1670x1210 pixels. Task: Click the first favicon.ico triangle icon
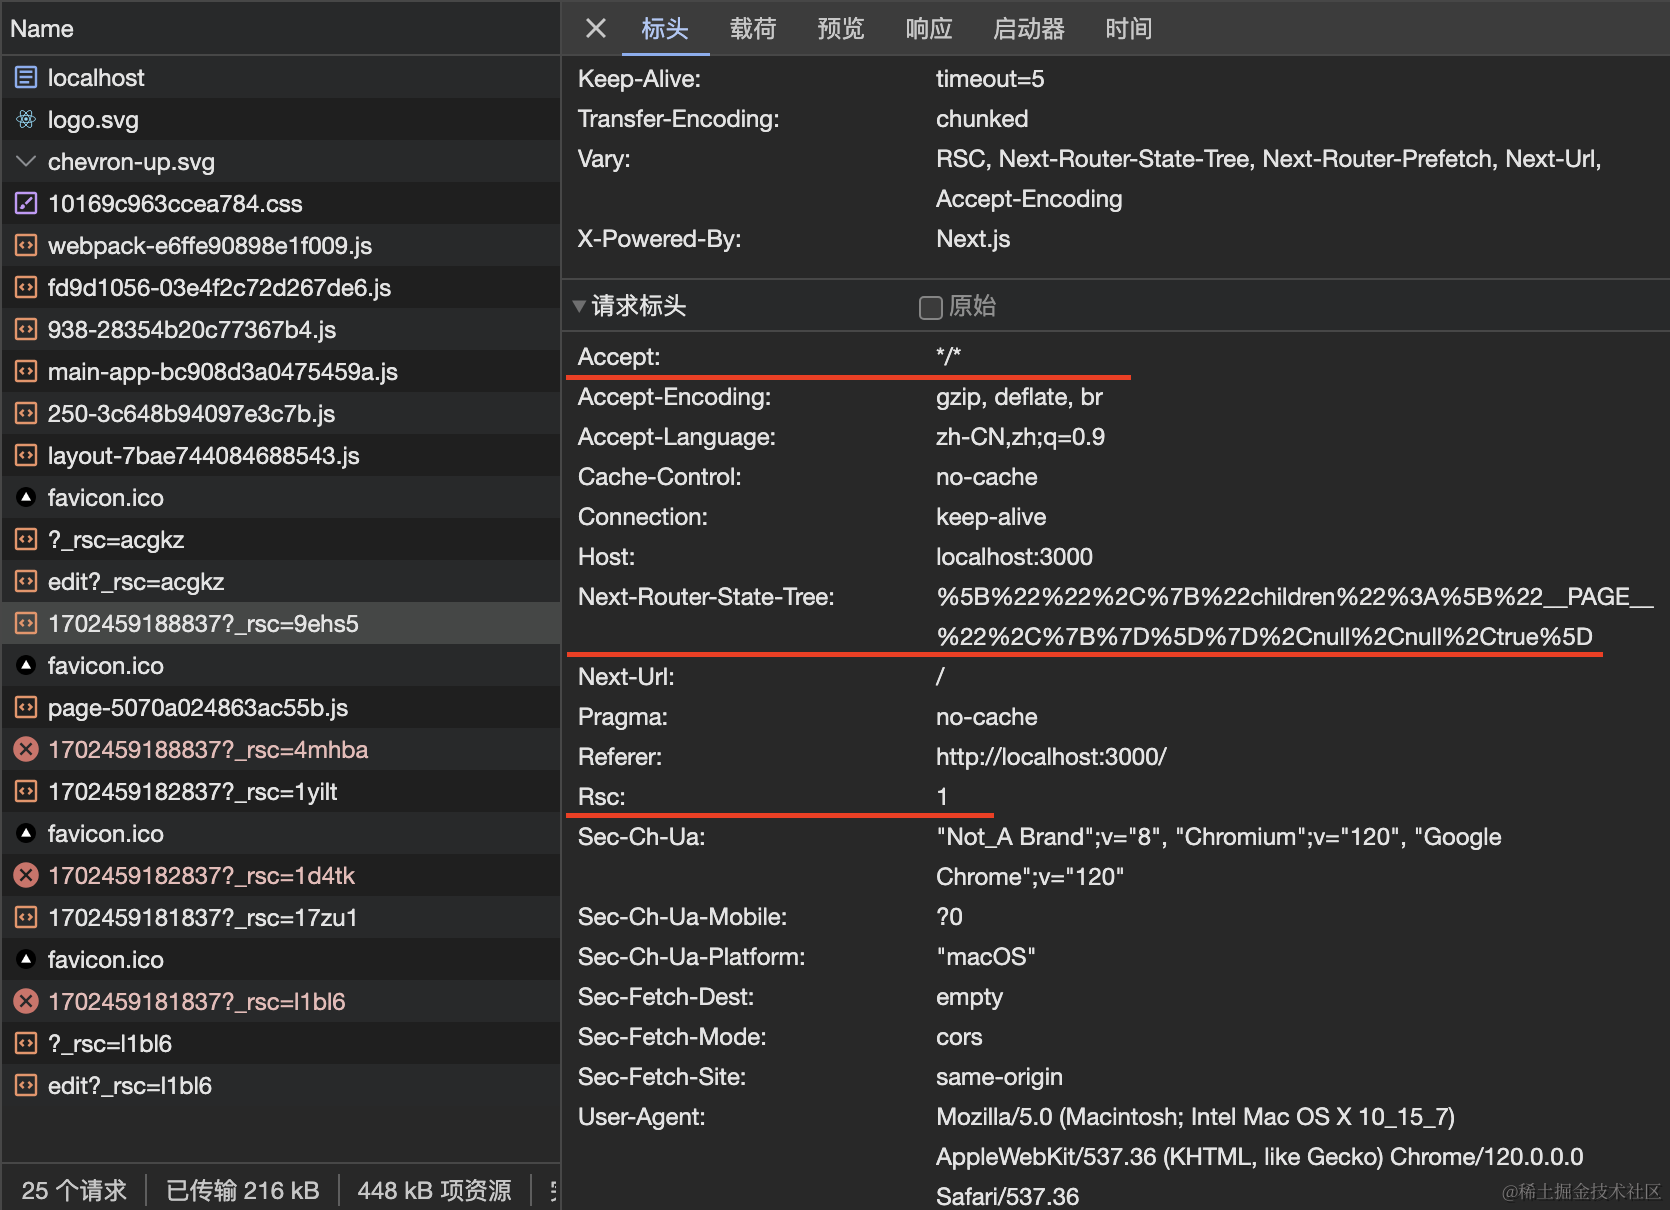pos(26,497)
